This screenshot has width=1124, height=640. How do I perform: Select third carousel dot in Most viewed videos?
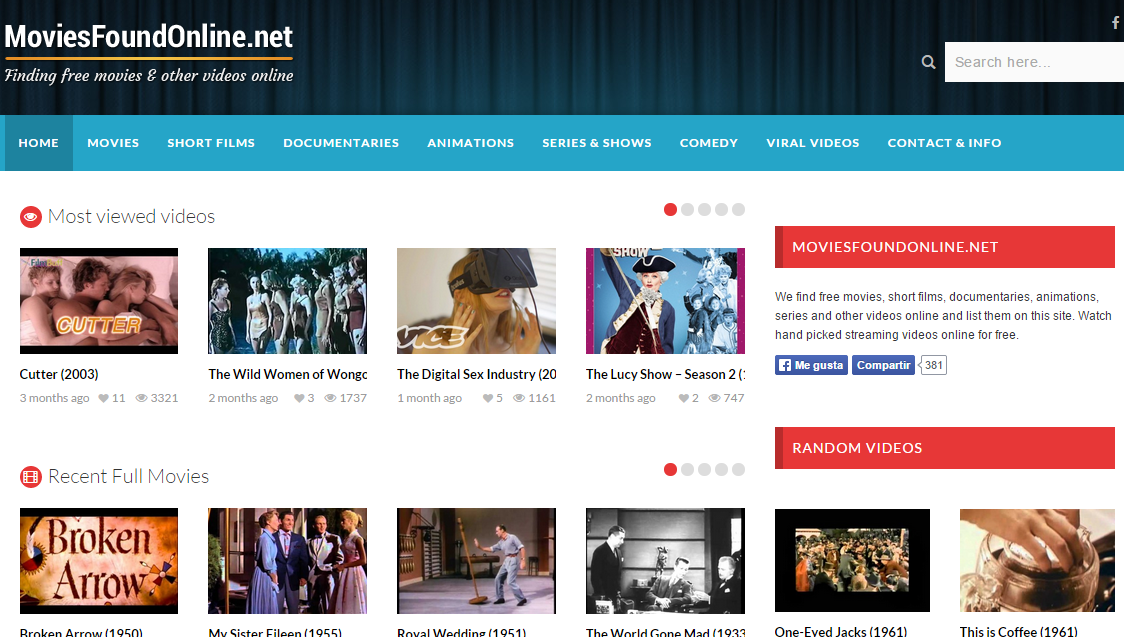click(x=705, y=209)
